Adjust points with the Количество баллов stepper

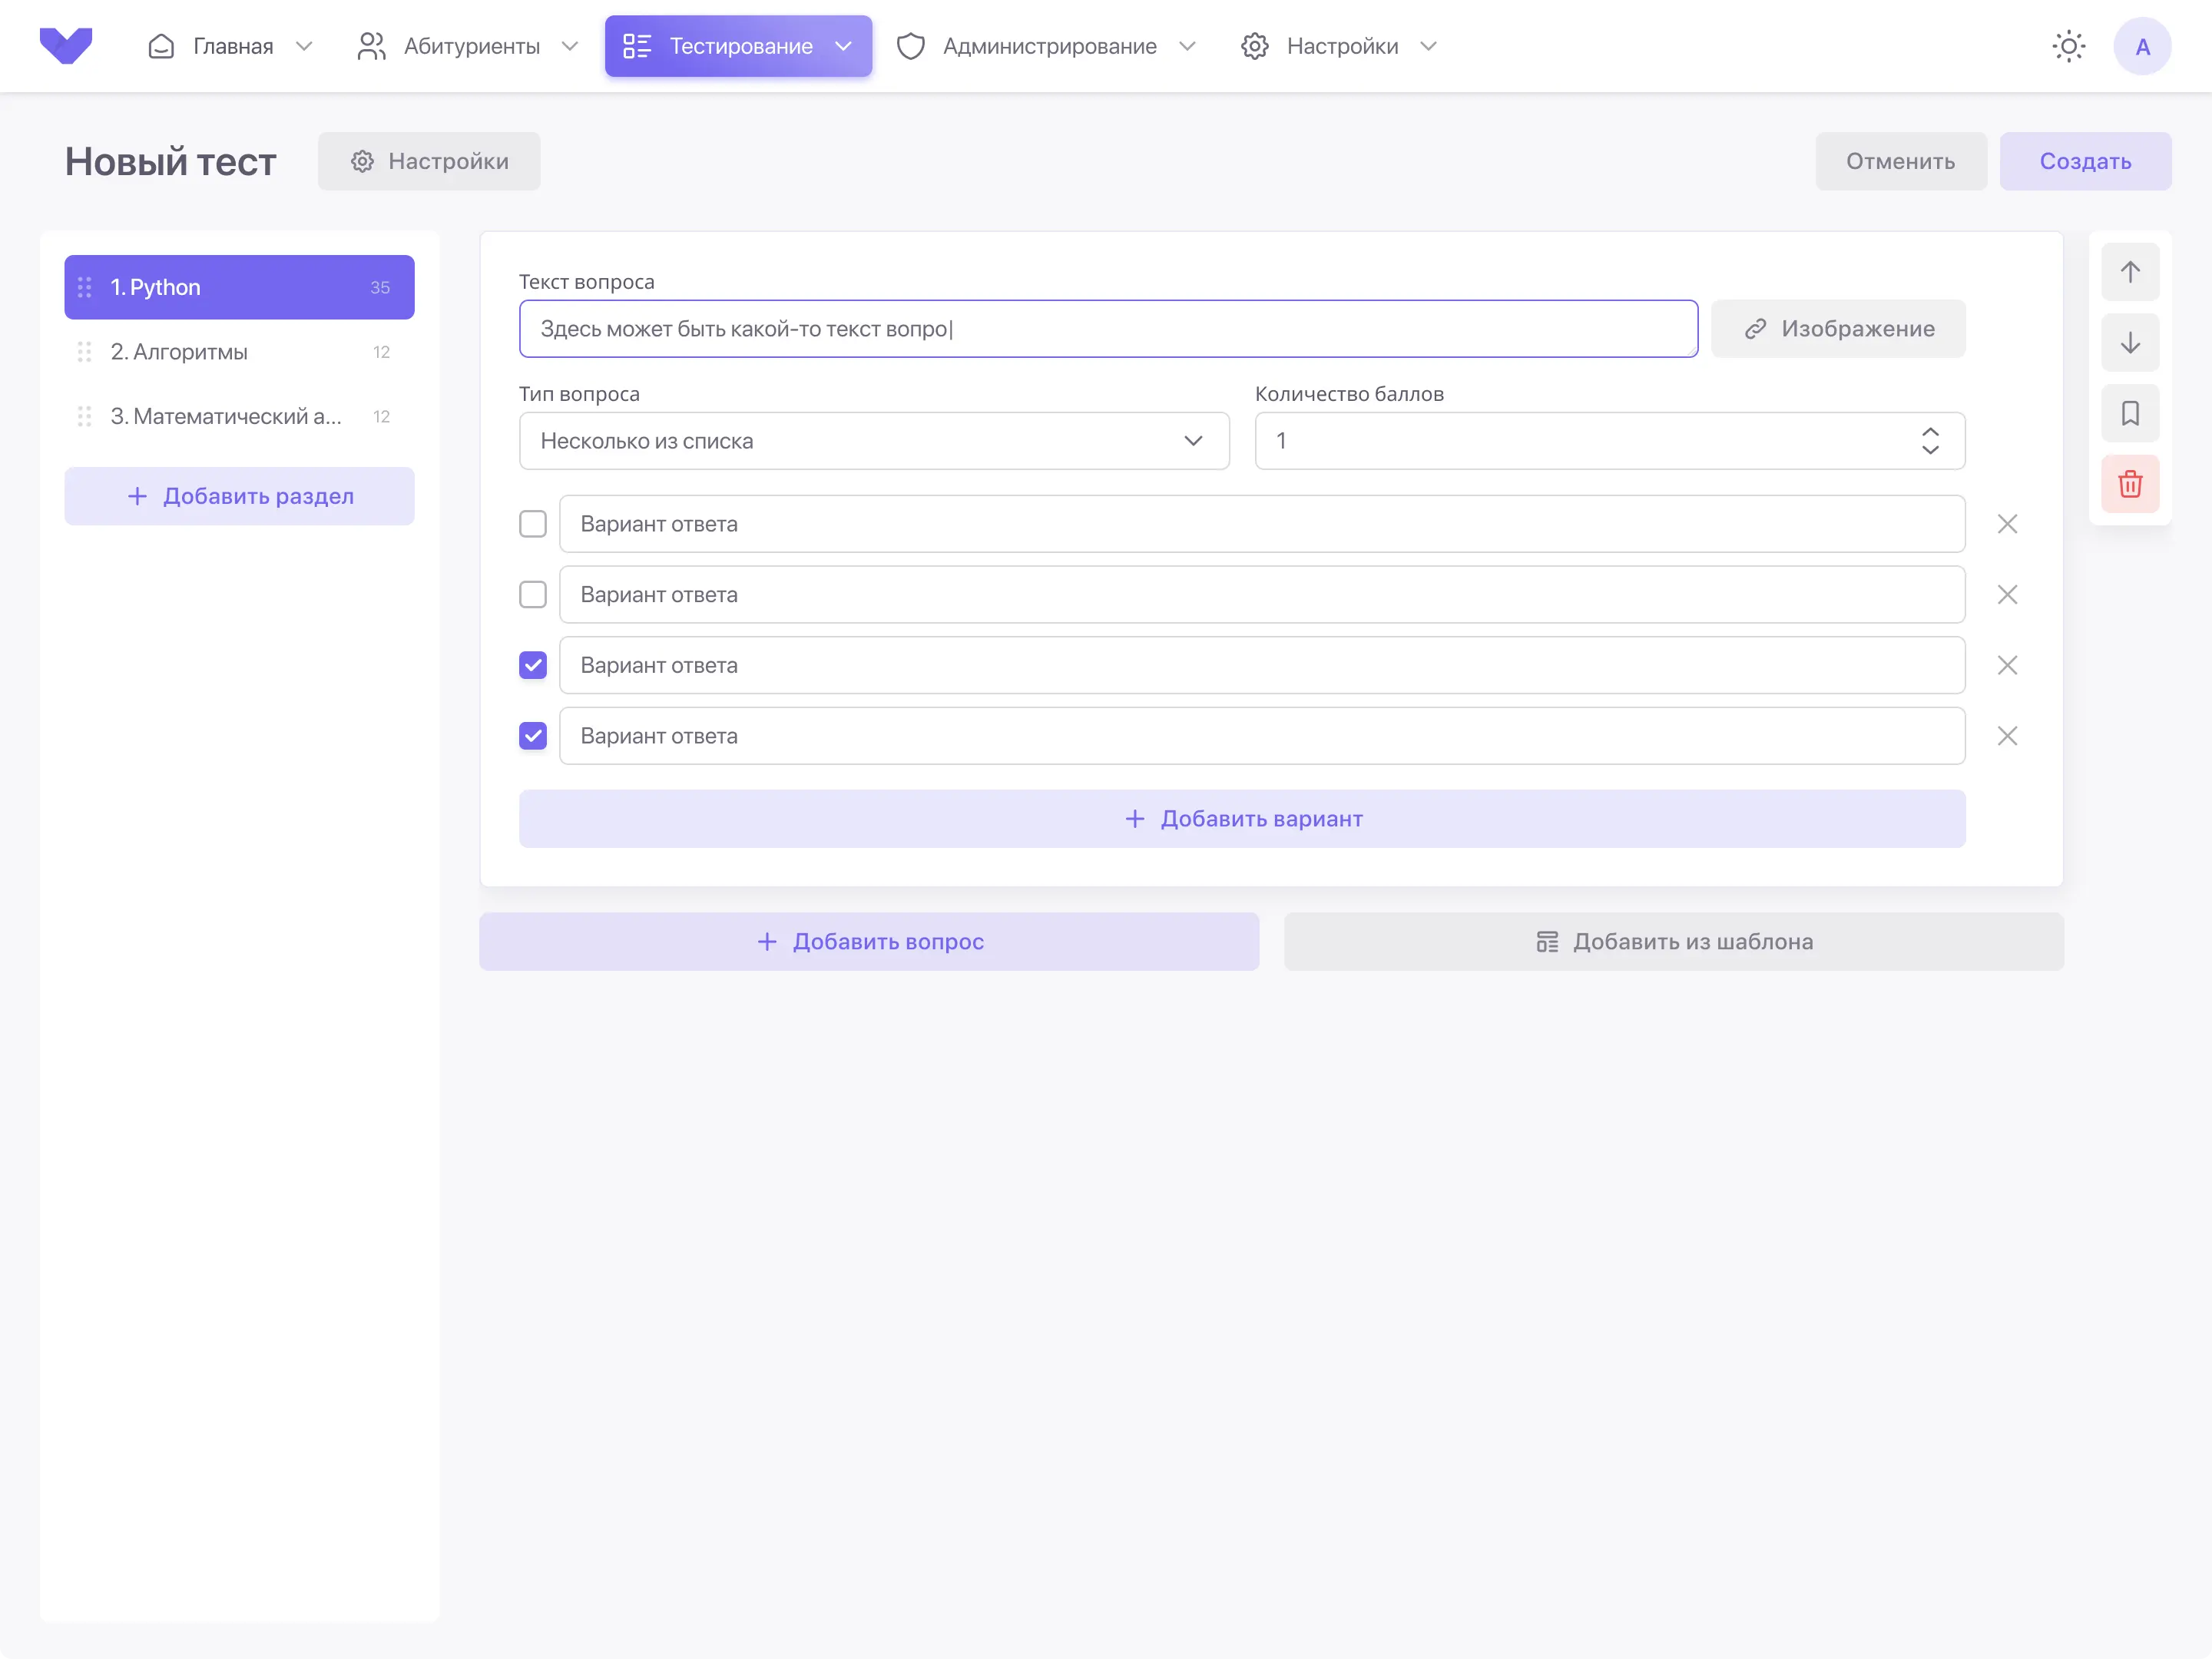(1930, 441)
